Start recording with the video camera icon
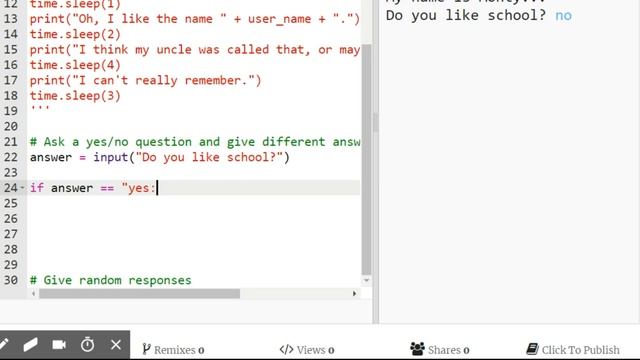This screenshot has width=640, height=360. pyautogui.click(x=59, y=345)
